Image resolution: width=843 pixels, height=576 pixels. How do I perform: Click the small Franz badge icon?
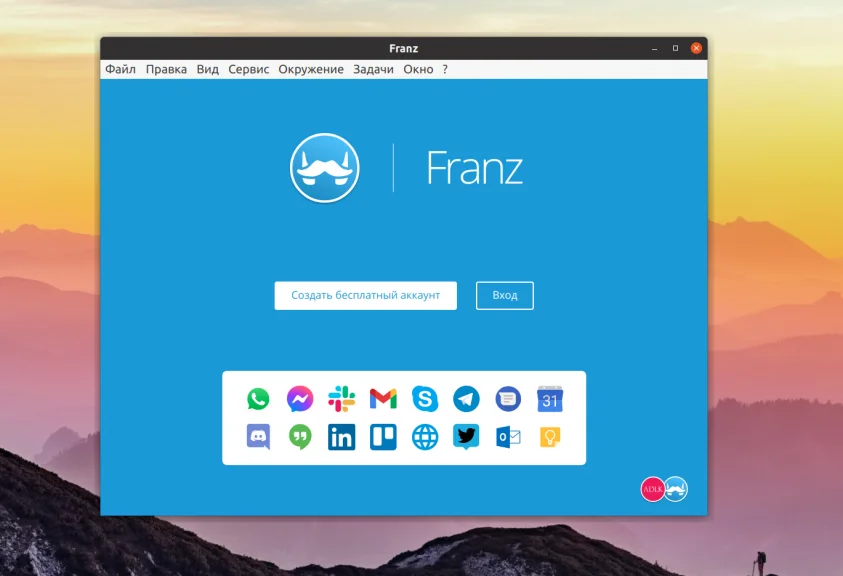tap(676, 489)
